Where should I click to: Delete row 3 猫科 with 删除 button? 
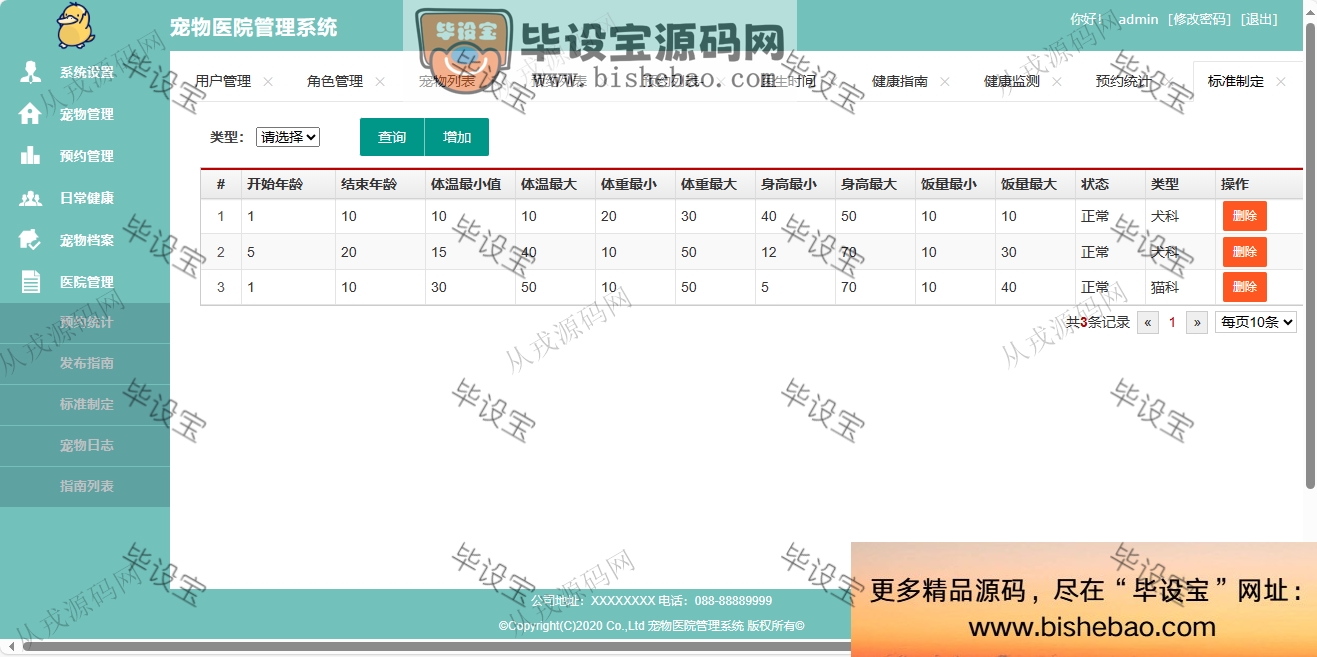pyautogui.click(x=1245, y=287)
